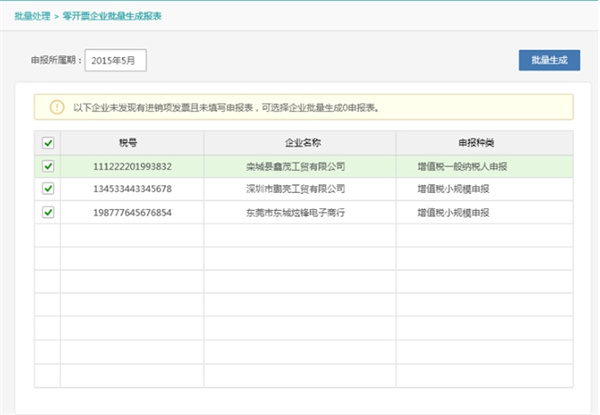
Task: Click the 批量生成 button
Action: (x=549, y=60)
